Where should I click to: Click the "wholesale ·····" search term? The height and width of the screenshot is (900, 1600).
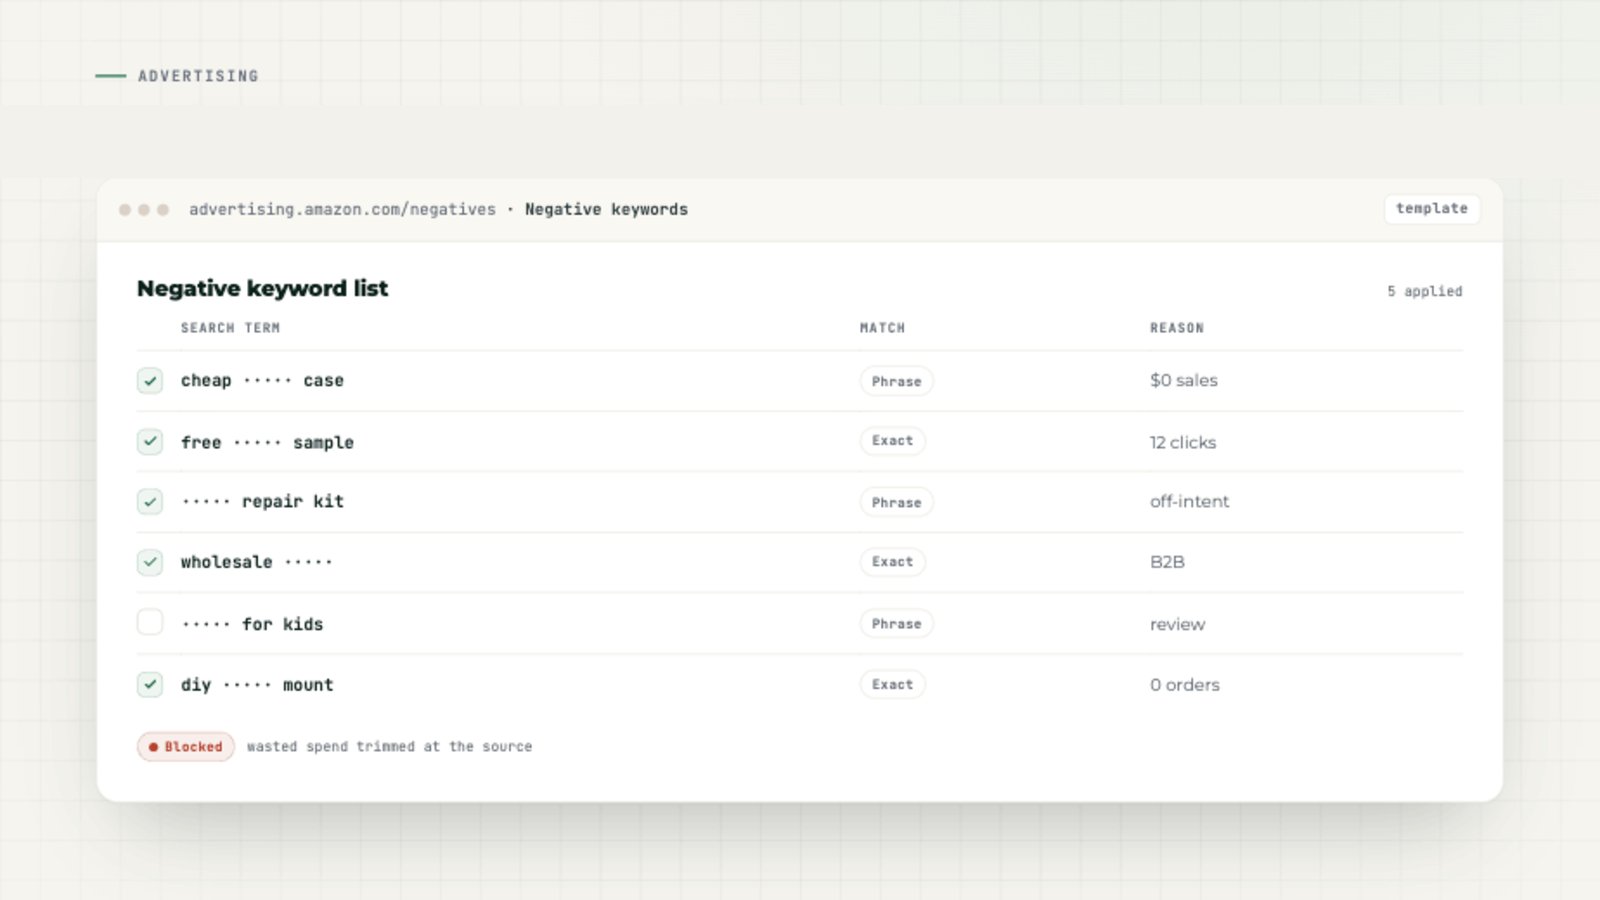coord(256,562)
